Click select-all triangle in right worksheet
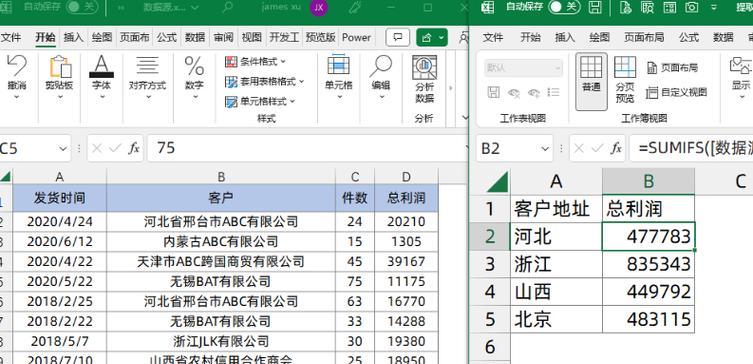The width and height of the screenshot is (753, 364). [x=497, y=182]
